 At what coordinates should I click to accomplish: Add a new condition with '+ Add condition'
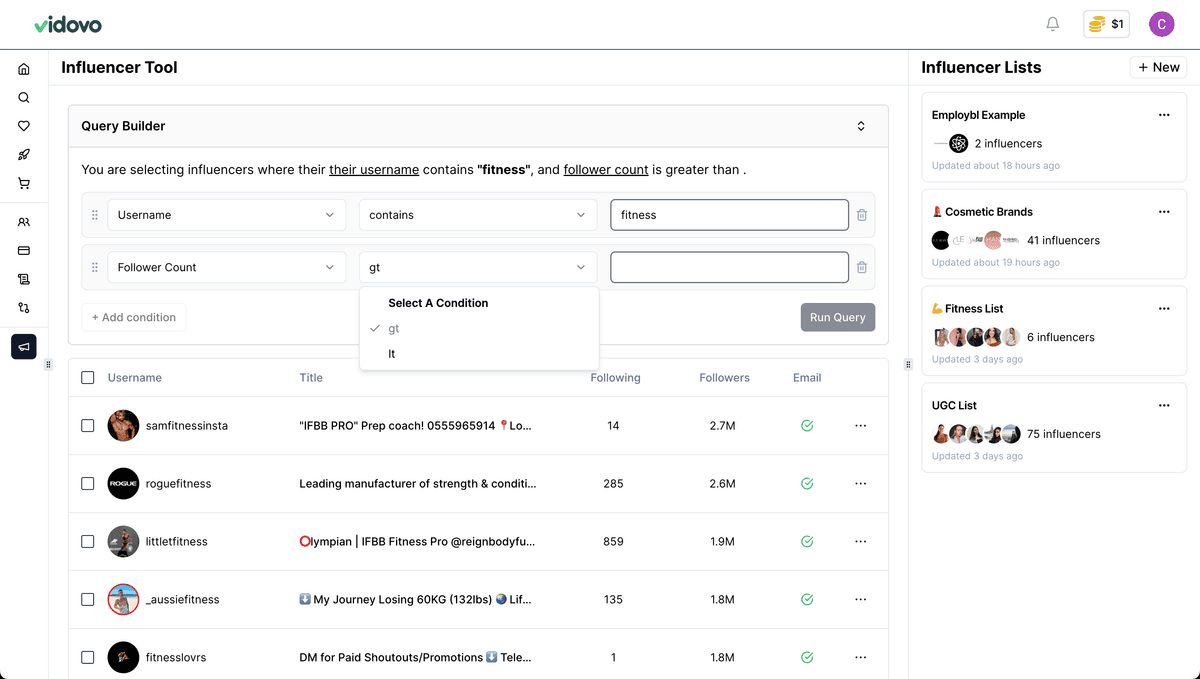pos(133,317)
